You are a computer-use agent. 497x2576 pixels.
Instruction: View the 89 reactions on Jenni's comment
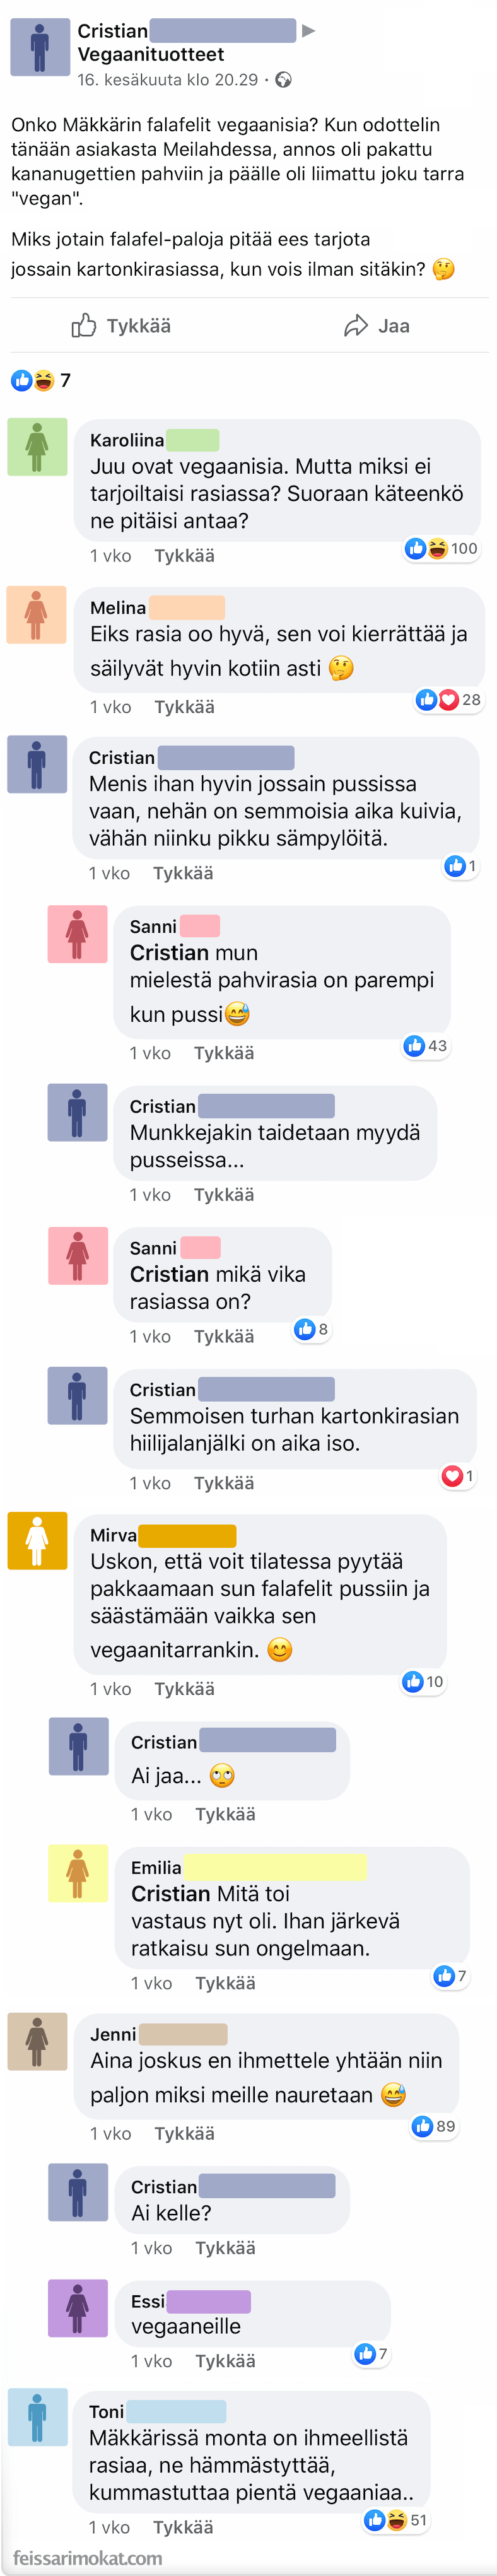tap(434, 2126)
